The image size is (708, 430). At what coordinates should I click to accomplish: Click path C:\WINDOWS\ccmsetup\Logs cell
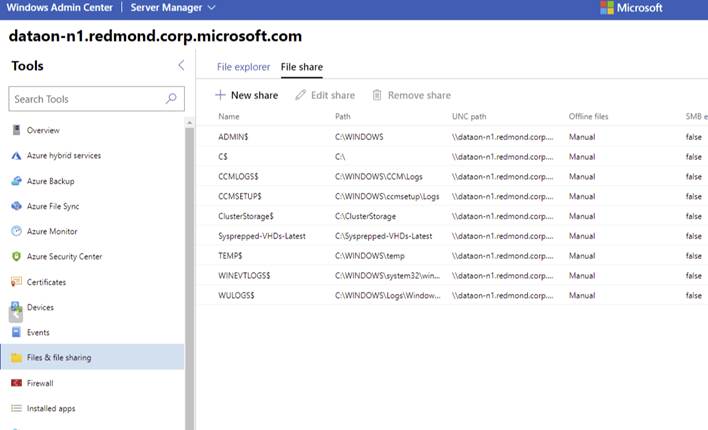tap(387, 196)
